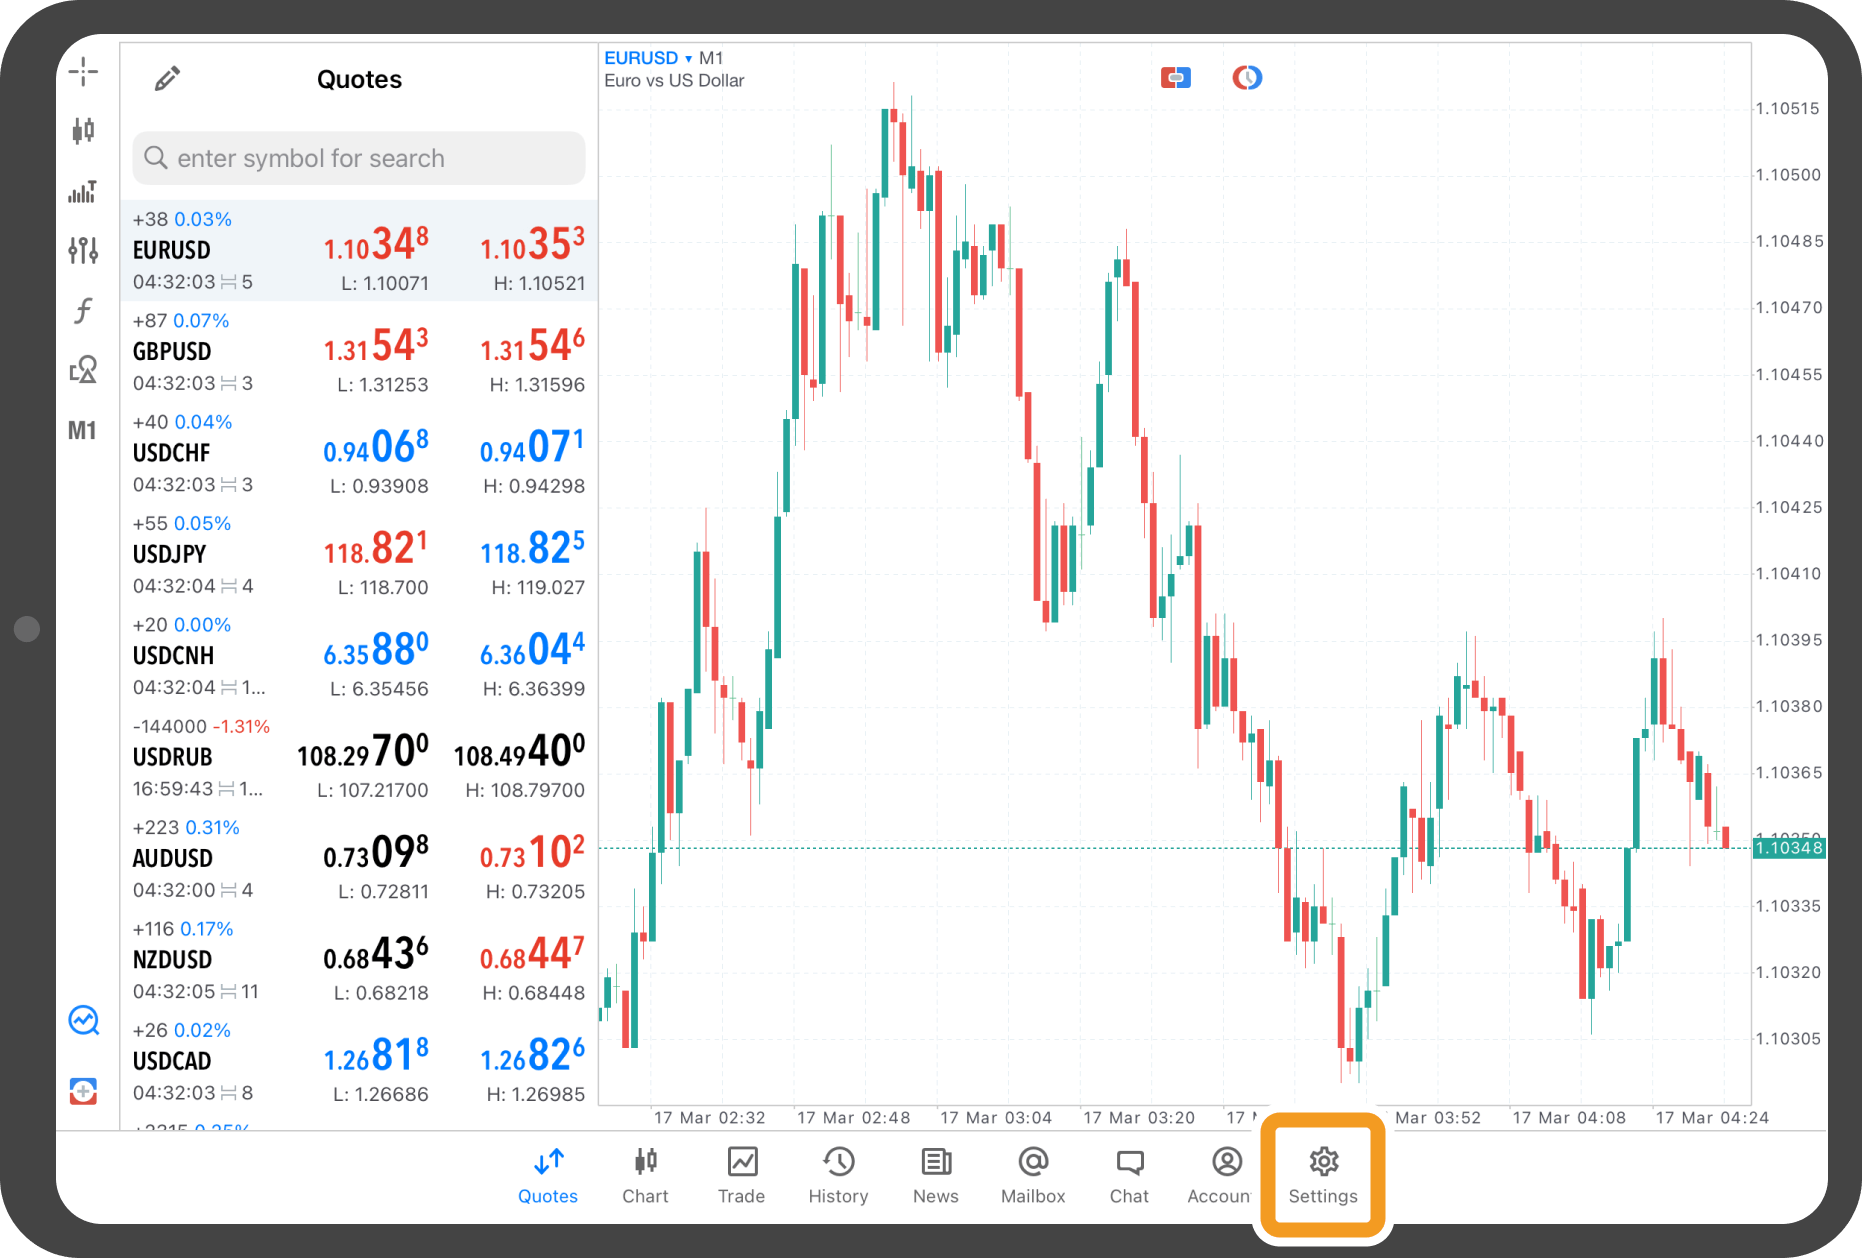Toggle the one-click trading panel icon
Screen dimensions: 1862x1258
[x=1175, y=78]
